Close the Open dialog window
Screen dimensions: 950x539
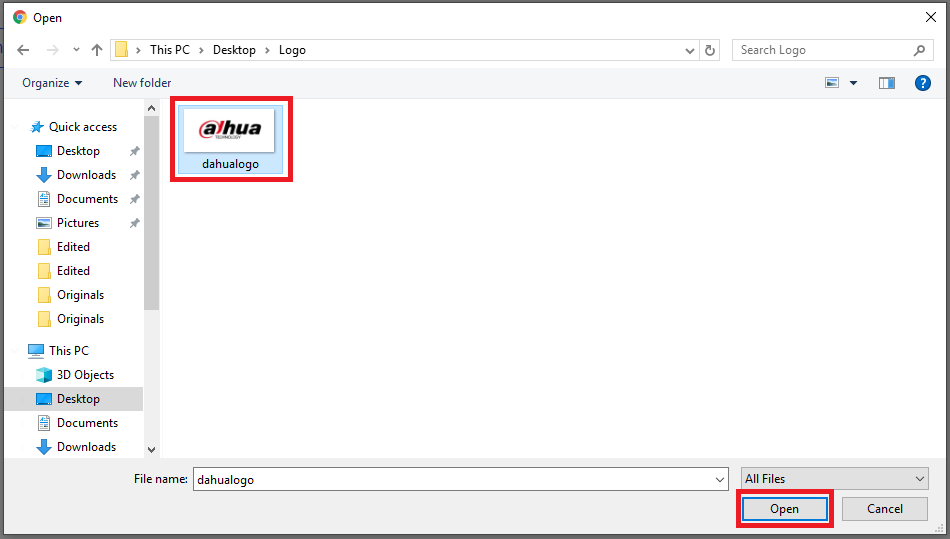(931, 17)
